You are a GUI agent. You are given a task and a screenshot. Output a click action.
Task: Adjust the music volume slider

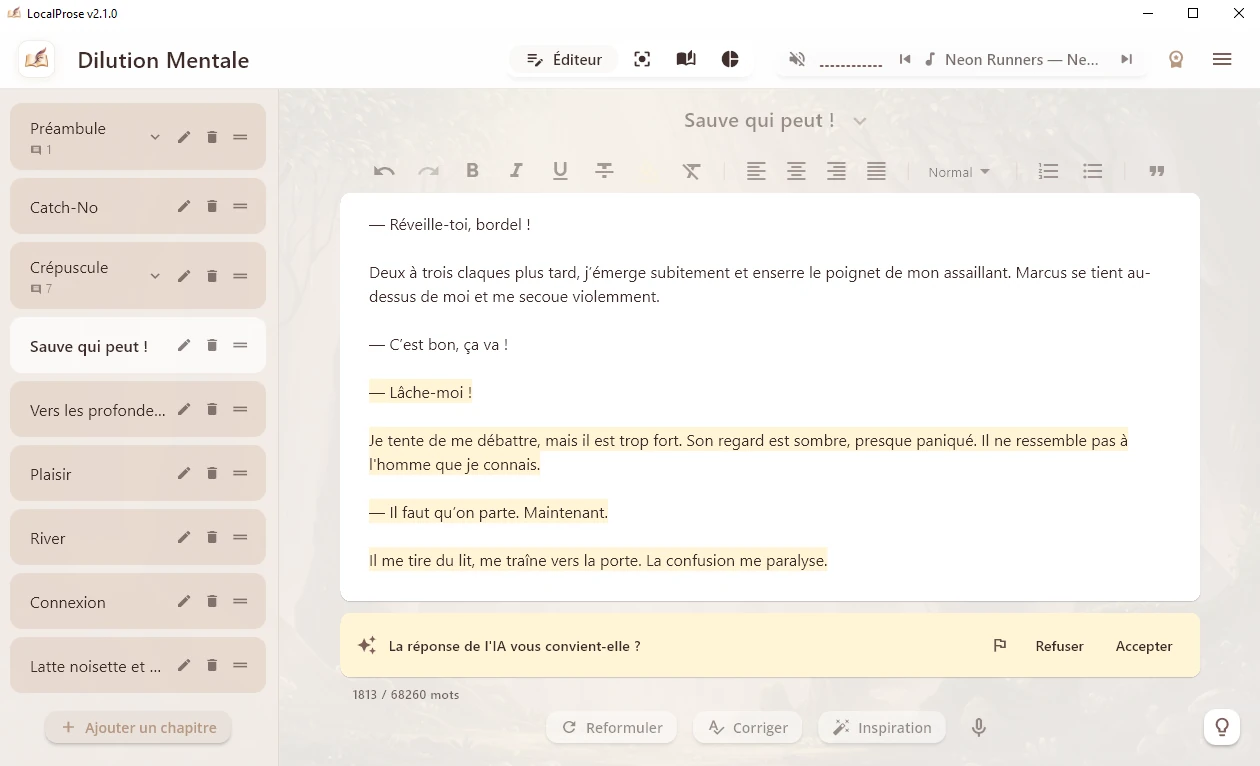[850, 63]
